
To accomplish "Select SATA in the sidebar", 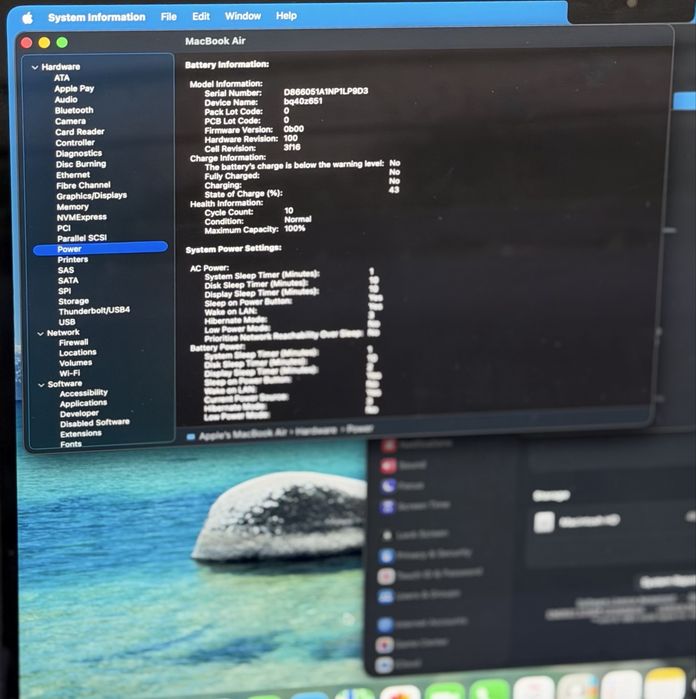I will coord(68,280).
